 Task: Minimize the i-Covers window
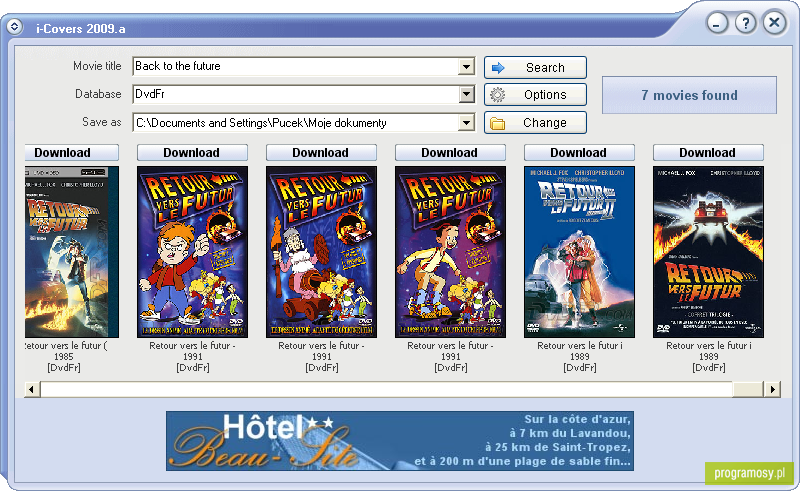point(717,23)
